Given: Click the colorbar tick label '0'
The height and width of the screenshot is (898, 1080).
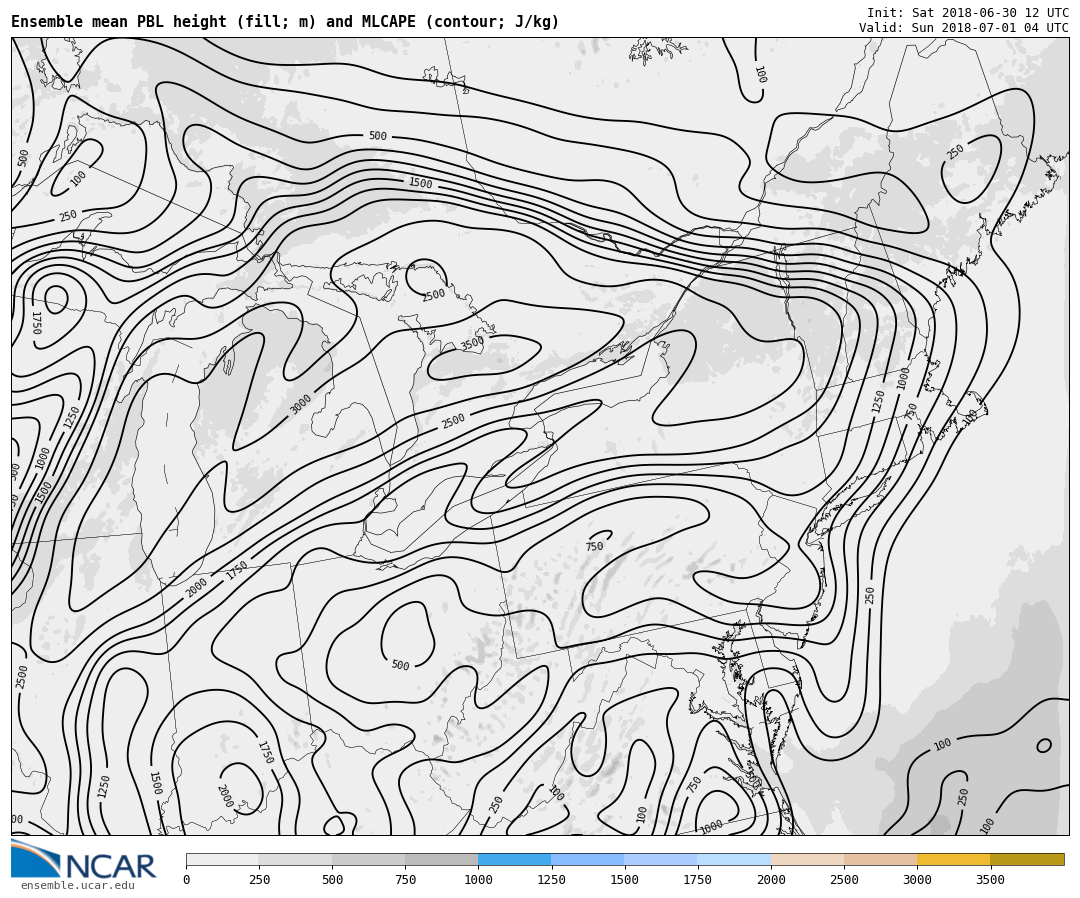Looking at the screenshot, I should [x=187, y=879].
